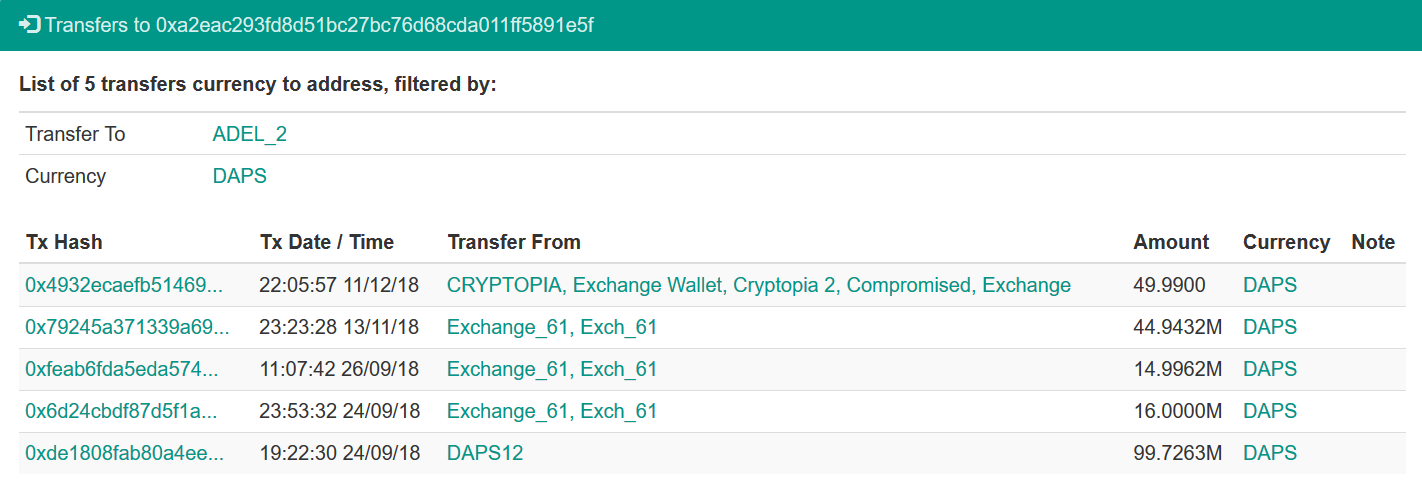Viewport: 1422px width, 483px height.
Task: Click the Amount column header
Action: coord(1171,242)
